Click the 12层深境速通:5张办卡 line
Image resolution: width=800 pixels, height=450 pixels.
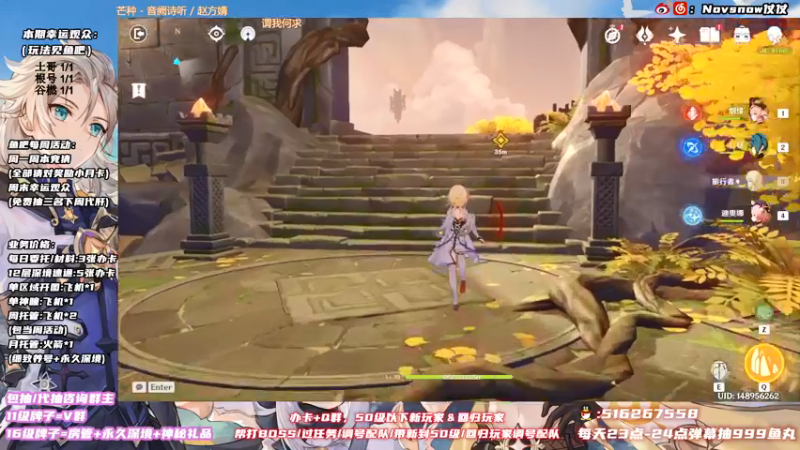(x=61, y=273)
